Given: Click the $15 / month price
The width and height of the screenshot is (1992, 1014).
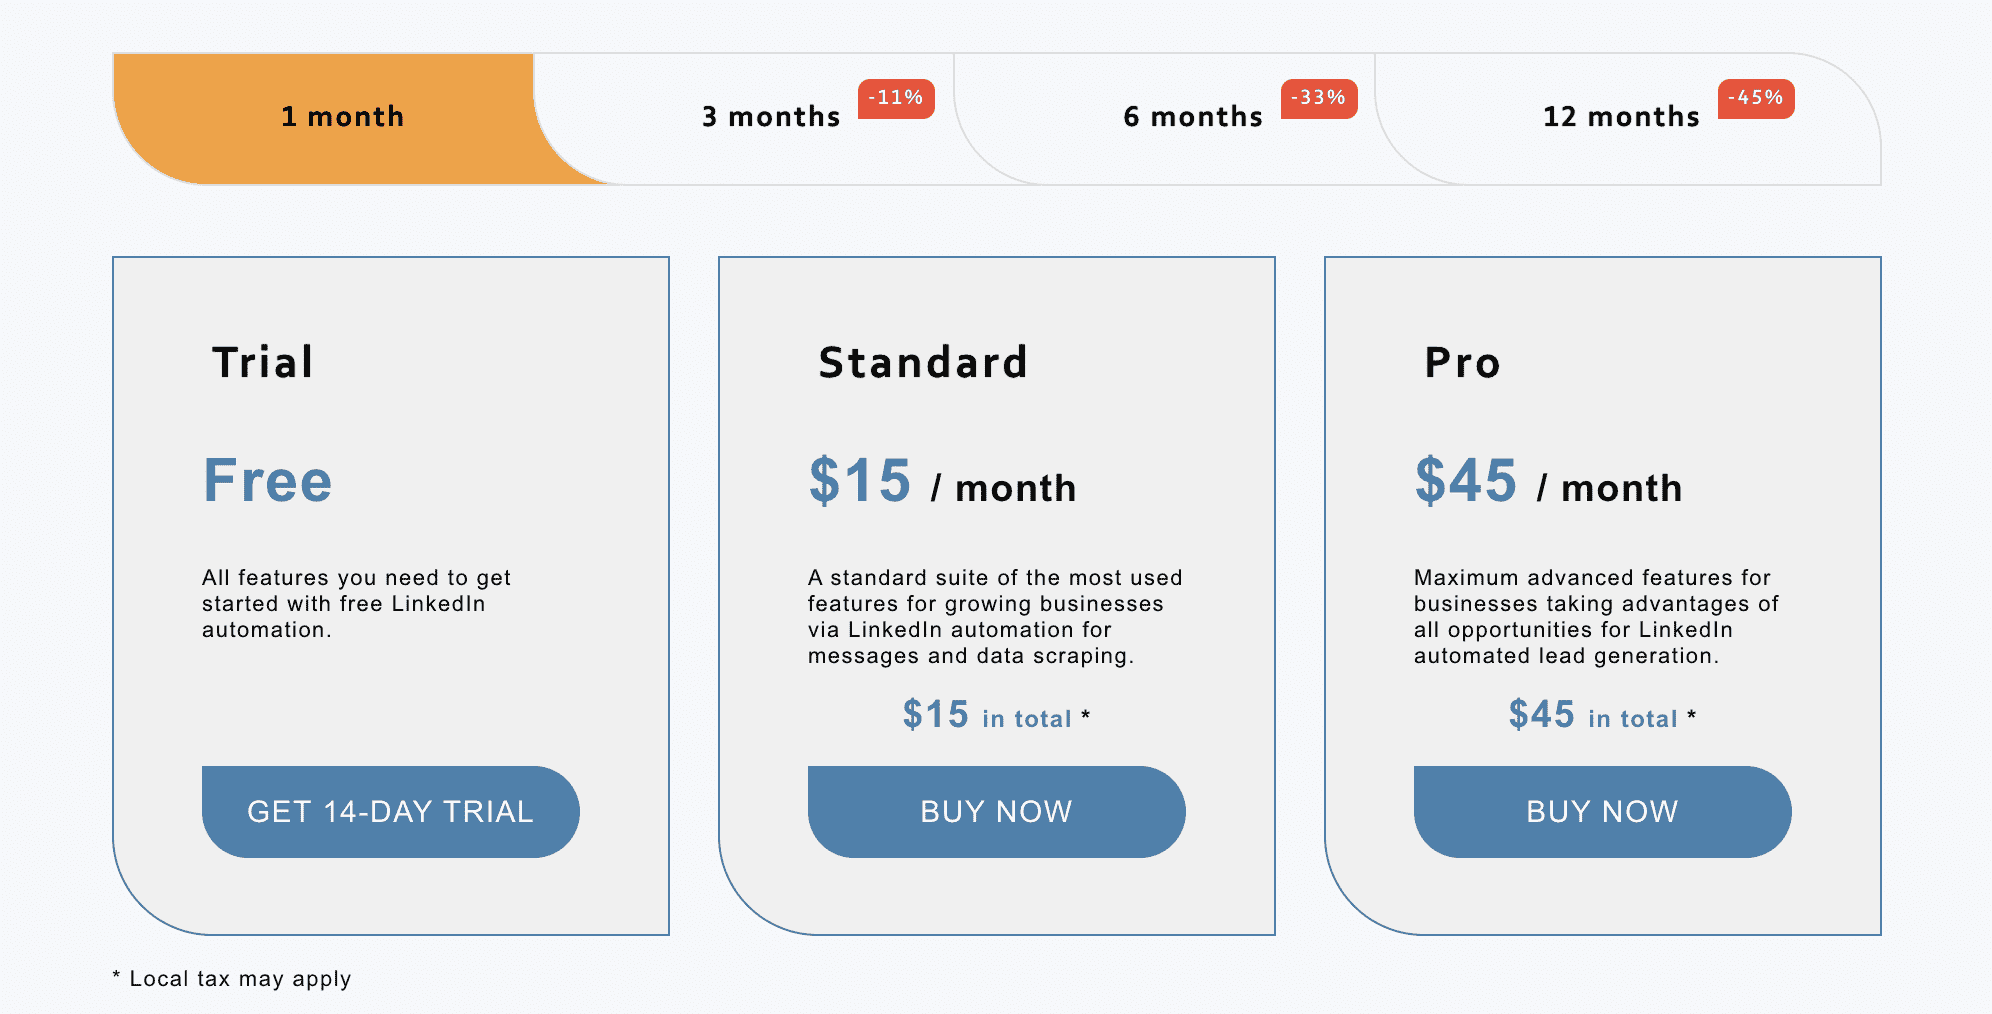Looking at the screenshot, I should click(942, 482).
